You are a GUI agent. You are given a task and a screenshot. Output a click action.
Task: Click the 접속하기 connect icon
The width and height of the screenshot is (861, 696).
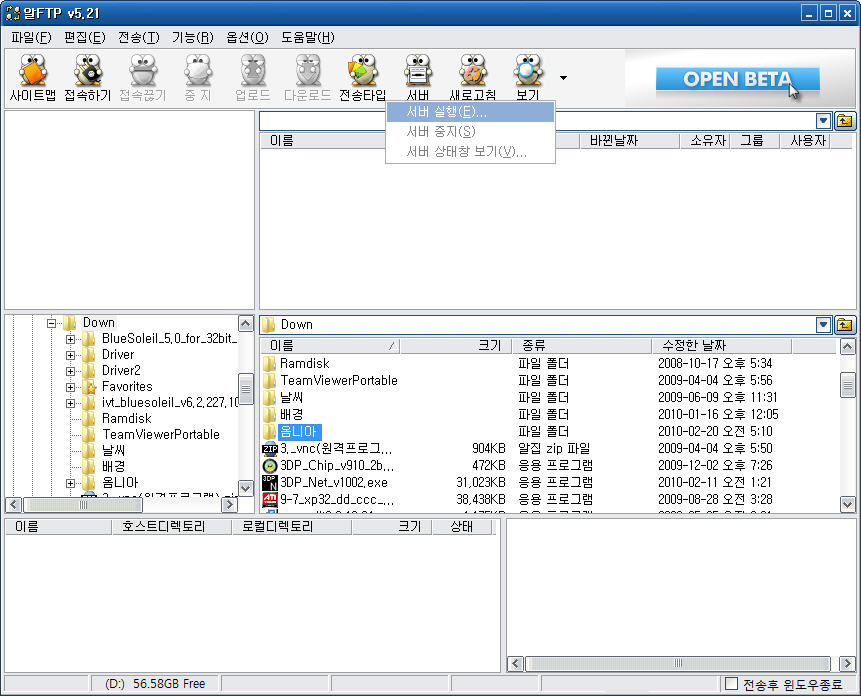(x=88, y=77)
